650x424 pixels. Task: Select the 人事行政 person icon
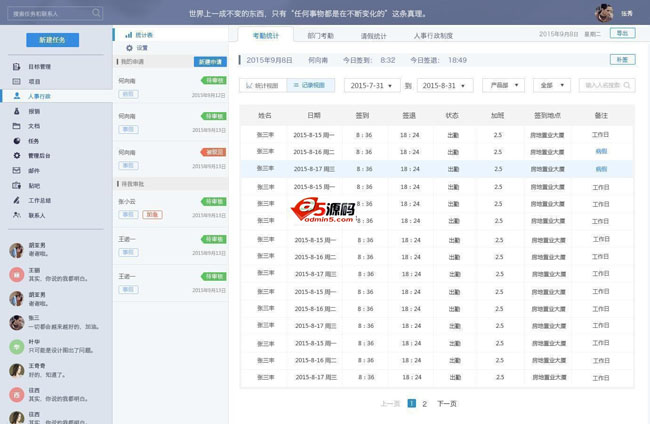[17, 96]
